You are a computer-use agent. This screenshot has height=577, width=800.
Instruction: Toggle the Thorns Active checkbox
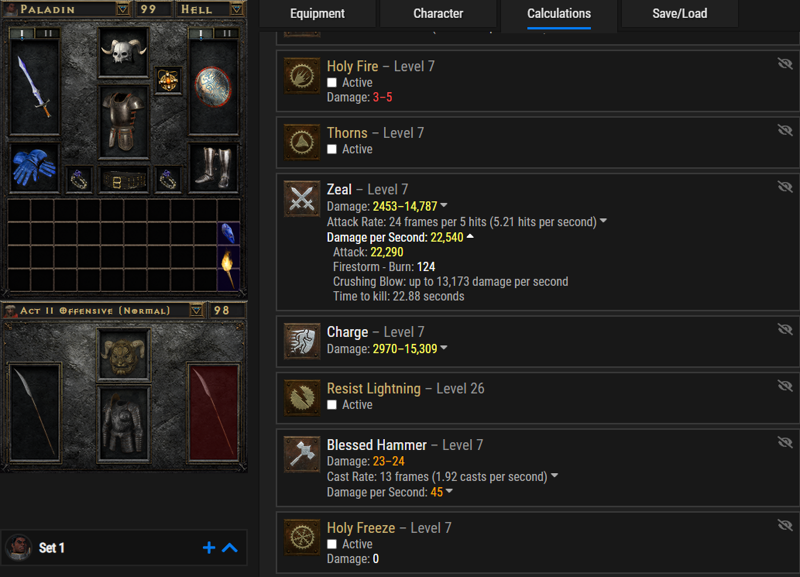point(332,149)
